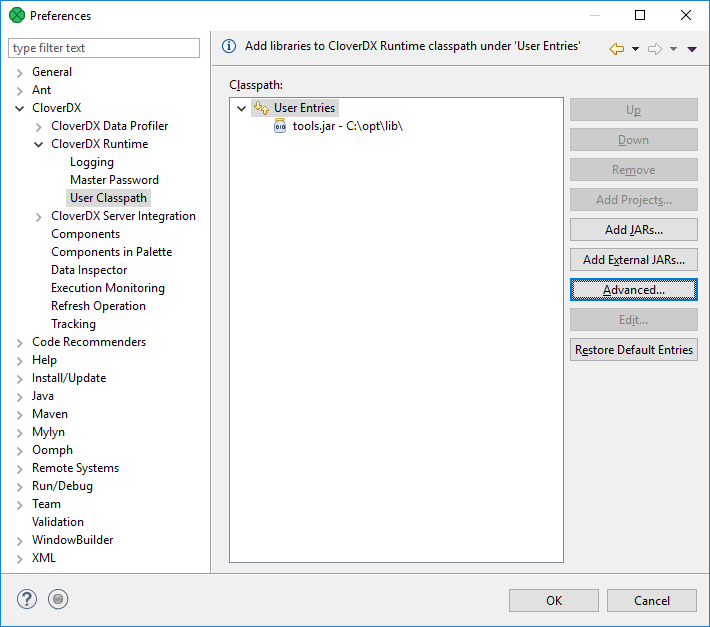Collapse the CloverDX category
The image size is (710, 627).
click(x=19, y=108)
